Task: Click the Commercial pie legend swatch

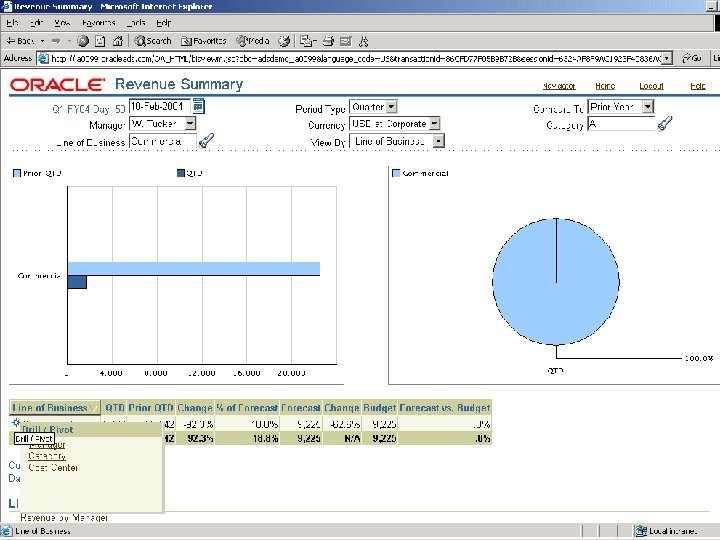Action: 396,173
